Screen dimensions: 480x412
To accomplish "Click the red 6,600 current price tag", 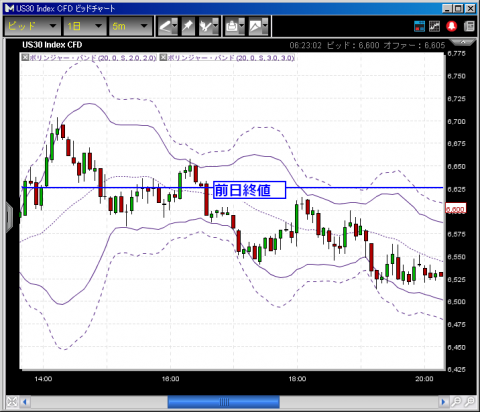I will pyautogui.click(x=456, y=209).
